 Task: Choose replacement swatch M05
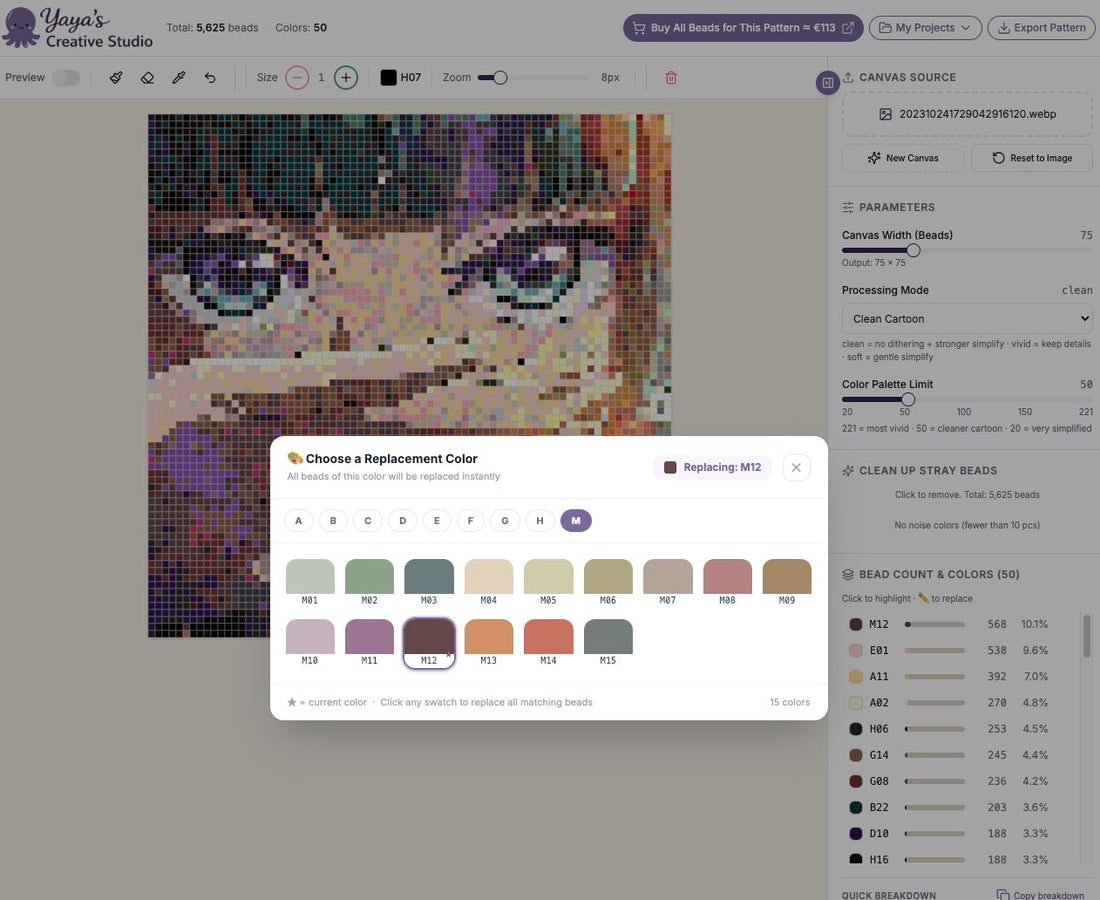[x=549, y=582]
